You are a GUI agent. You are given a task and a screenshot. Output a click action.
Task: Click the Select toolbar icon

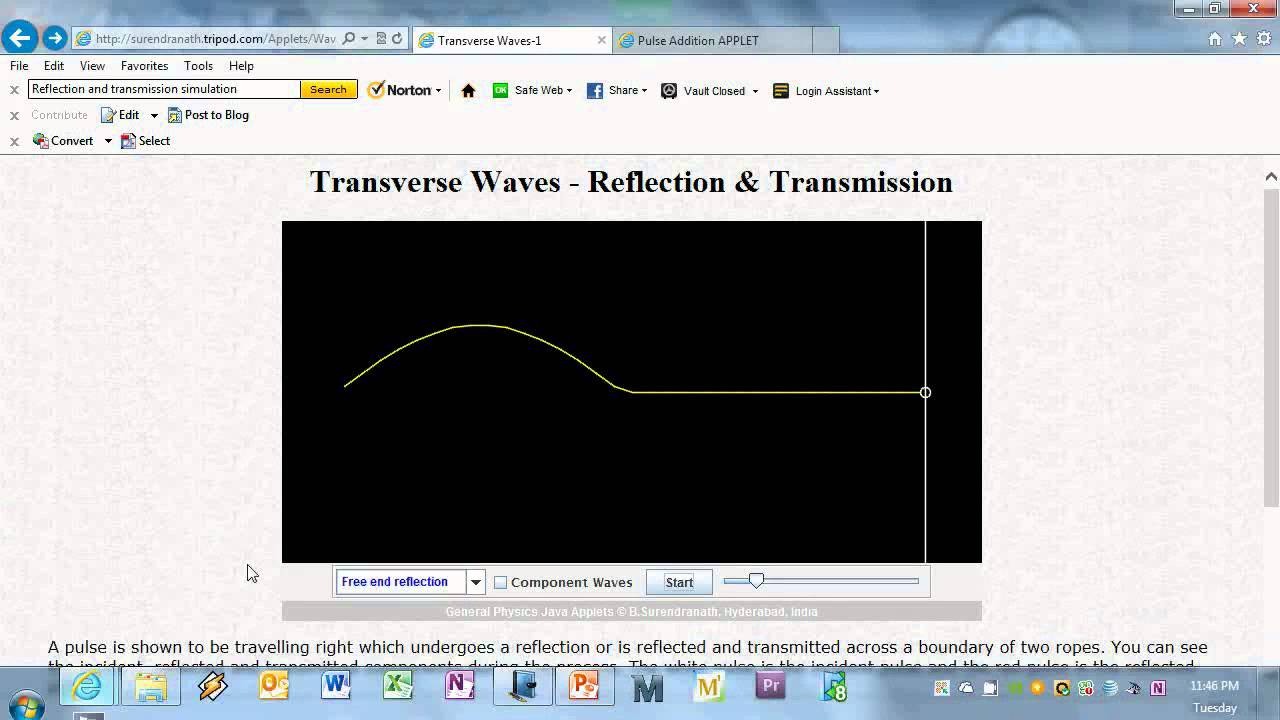pyautogui.click(x=128, y=141)
